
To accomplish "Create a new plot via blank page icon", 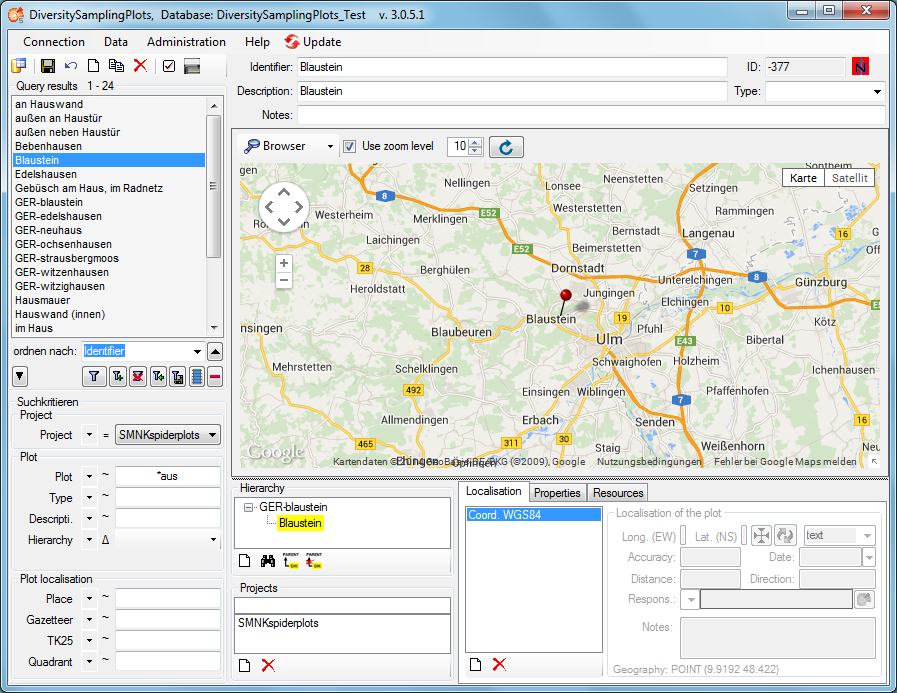I will (93, 66).
